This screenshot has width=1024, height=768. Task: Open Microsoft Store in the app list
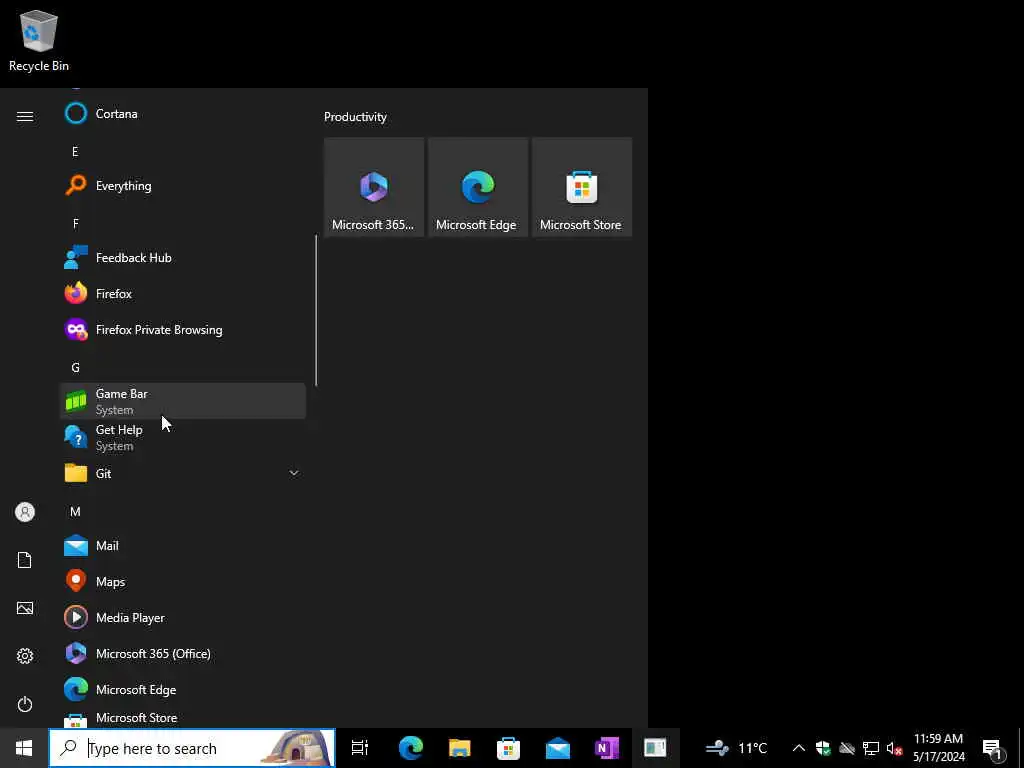[x=183, y=718]
